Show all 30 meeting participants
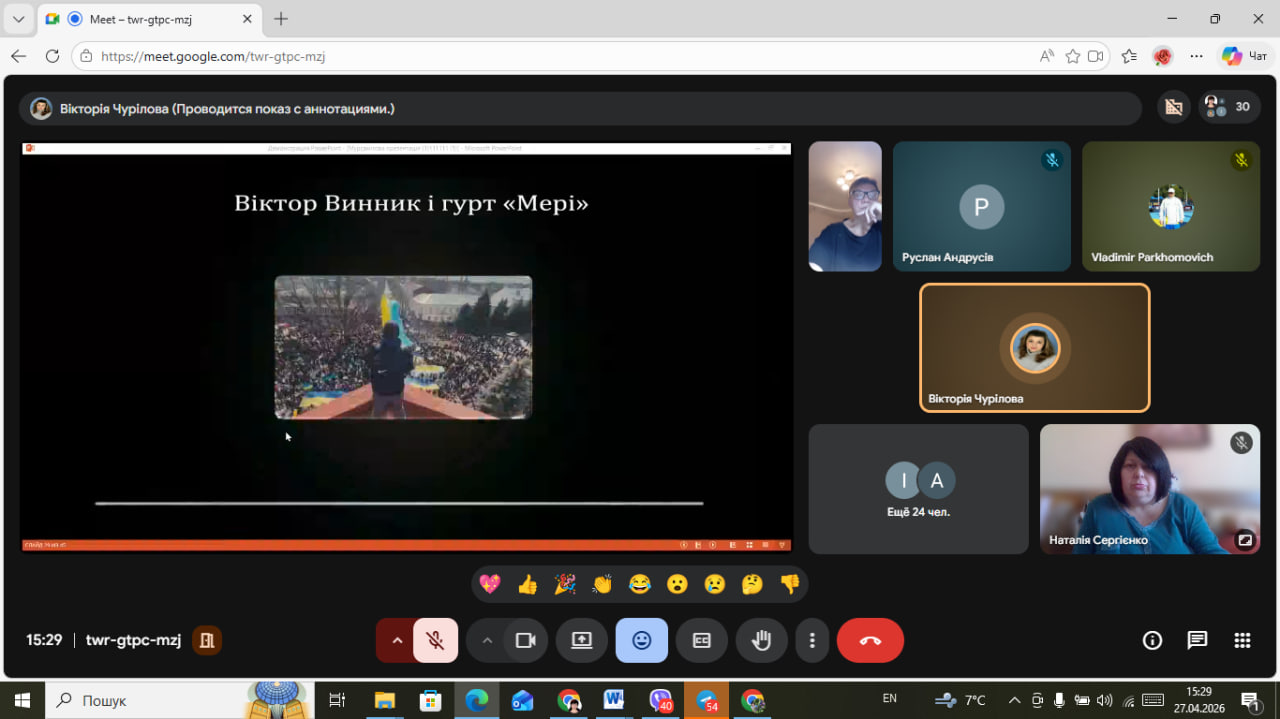This screenshot has height=719, width=1280. (1229, 107)
